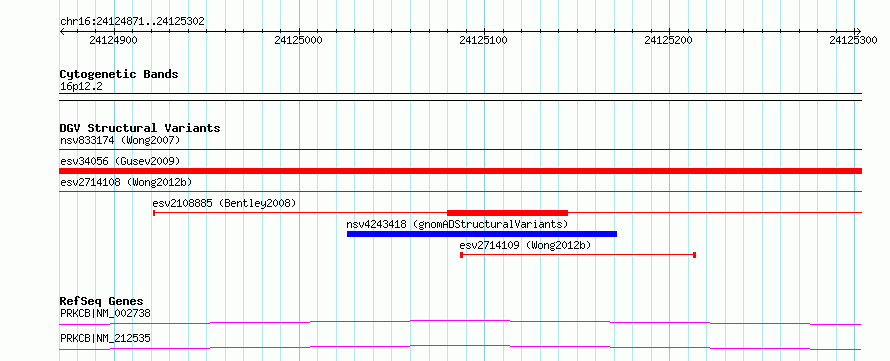Image resolution: width=890 pixels, height=361 pixels.
Task: Select the thick red esv34056 variant bar
Action: point(461,171)
